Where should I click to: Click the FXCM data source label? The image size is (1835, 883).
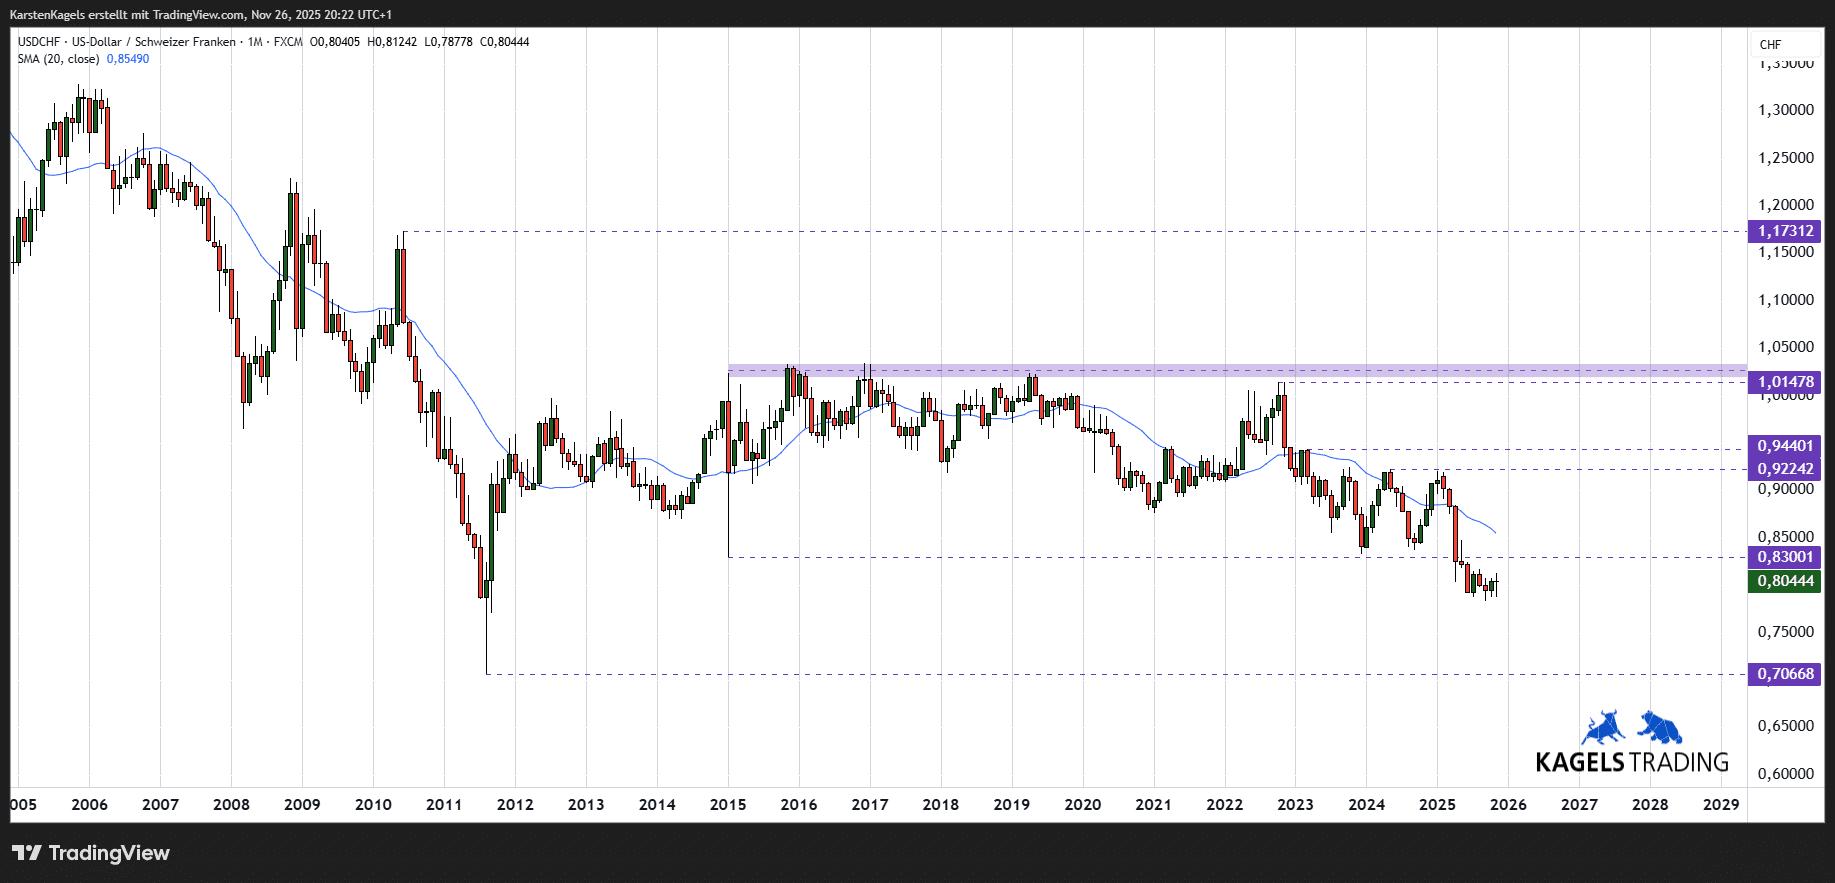pos(288,42)
